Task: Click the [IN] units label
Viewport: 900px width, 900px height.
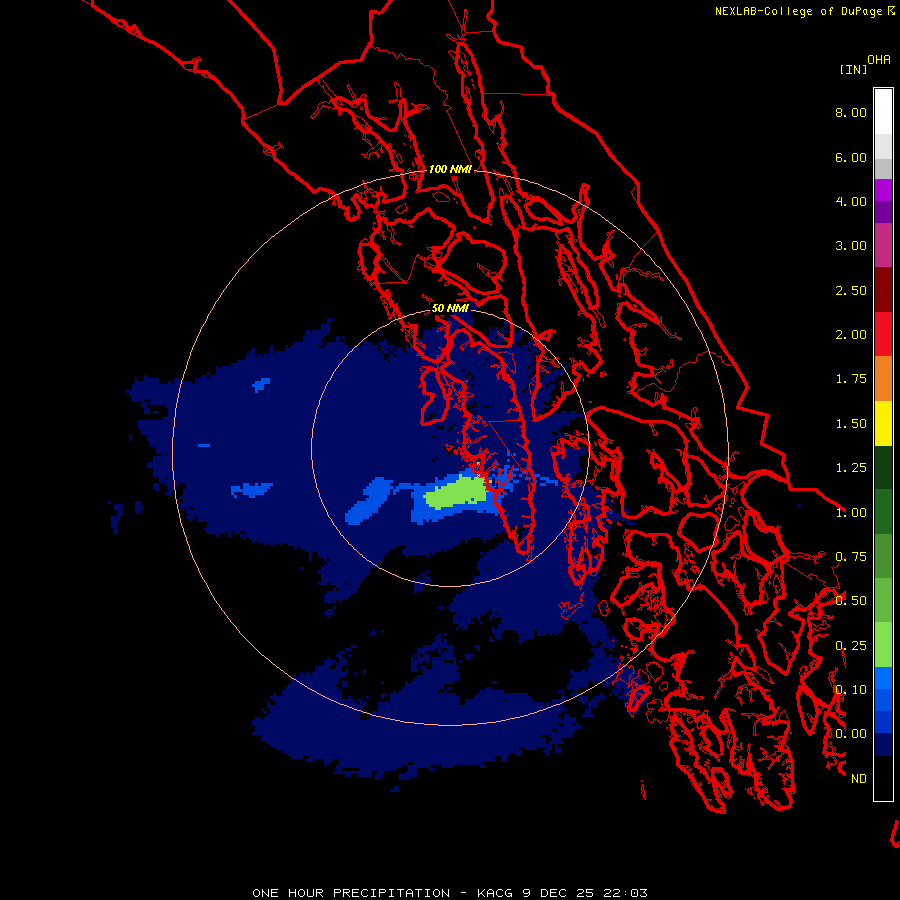Action: point(853,69)
